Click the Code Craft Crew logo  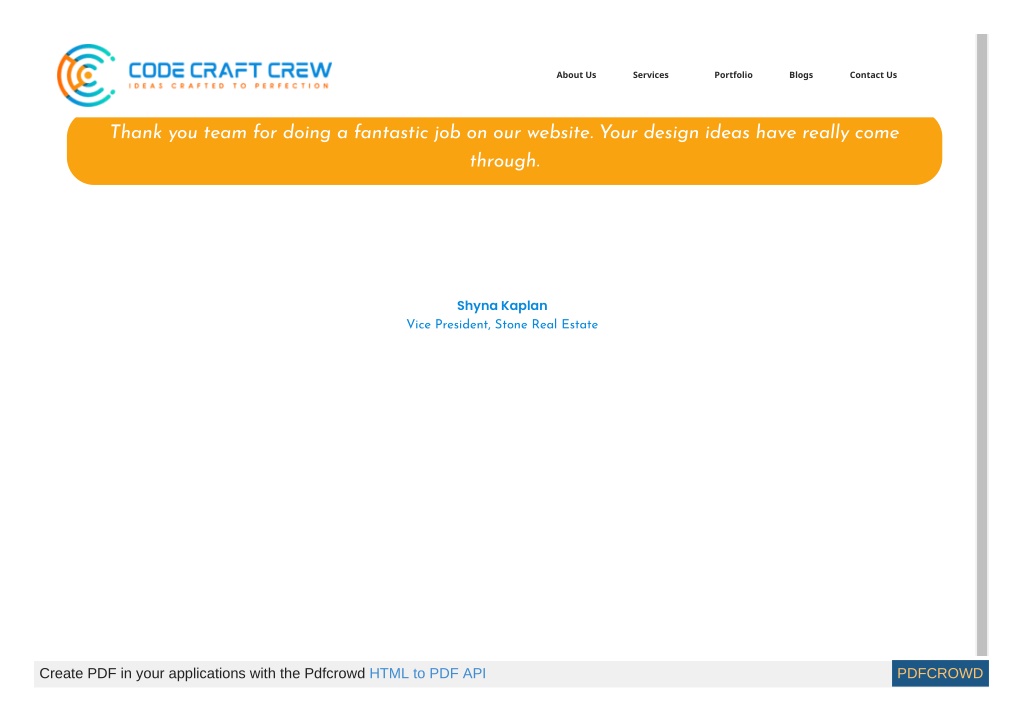coord(194,75)
